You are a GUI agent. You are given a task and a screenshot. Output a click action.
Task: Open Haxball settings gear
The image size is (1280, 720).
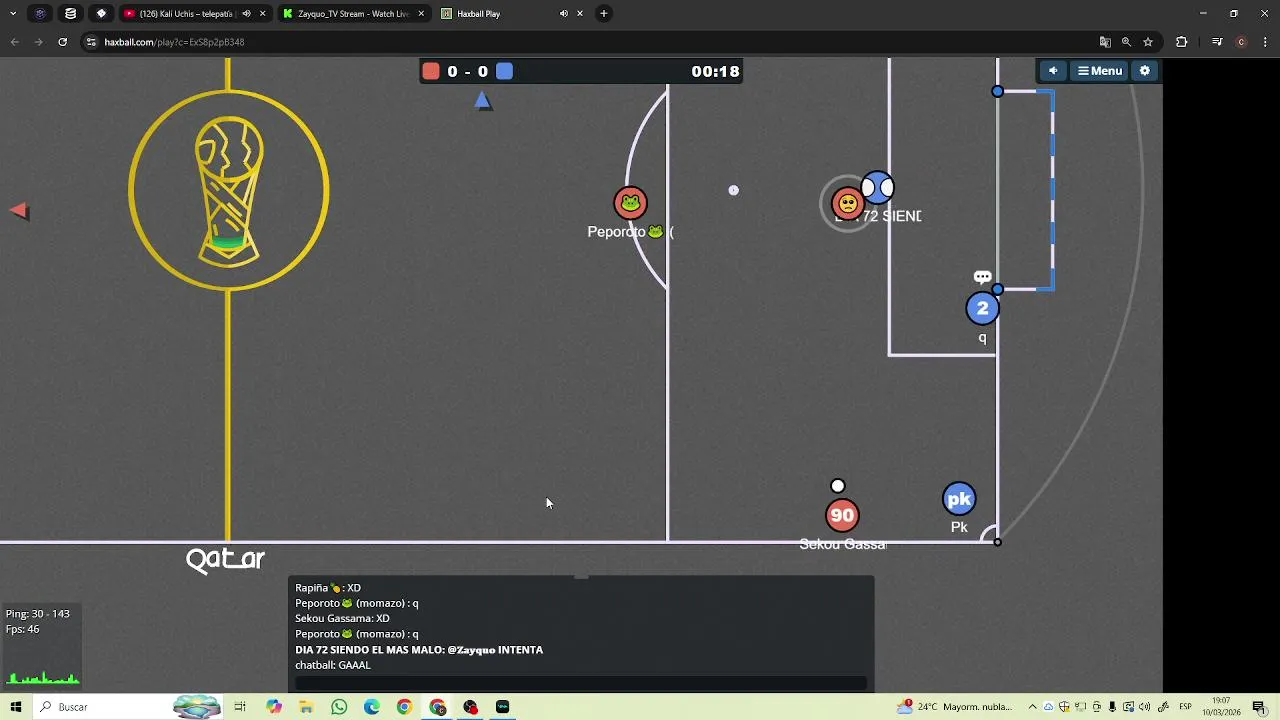pos(1145,71)
